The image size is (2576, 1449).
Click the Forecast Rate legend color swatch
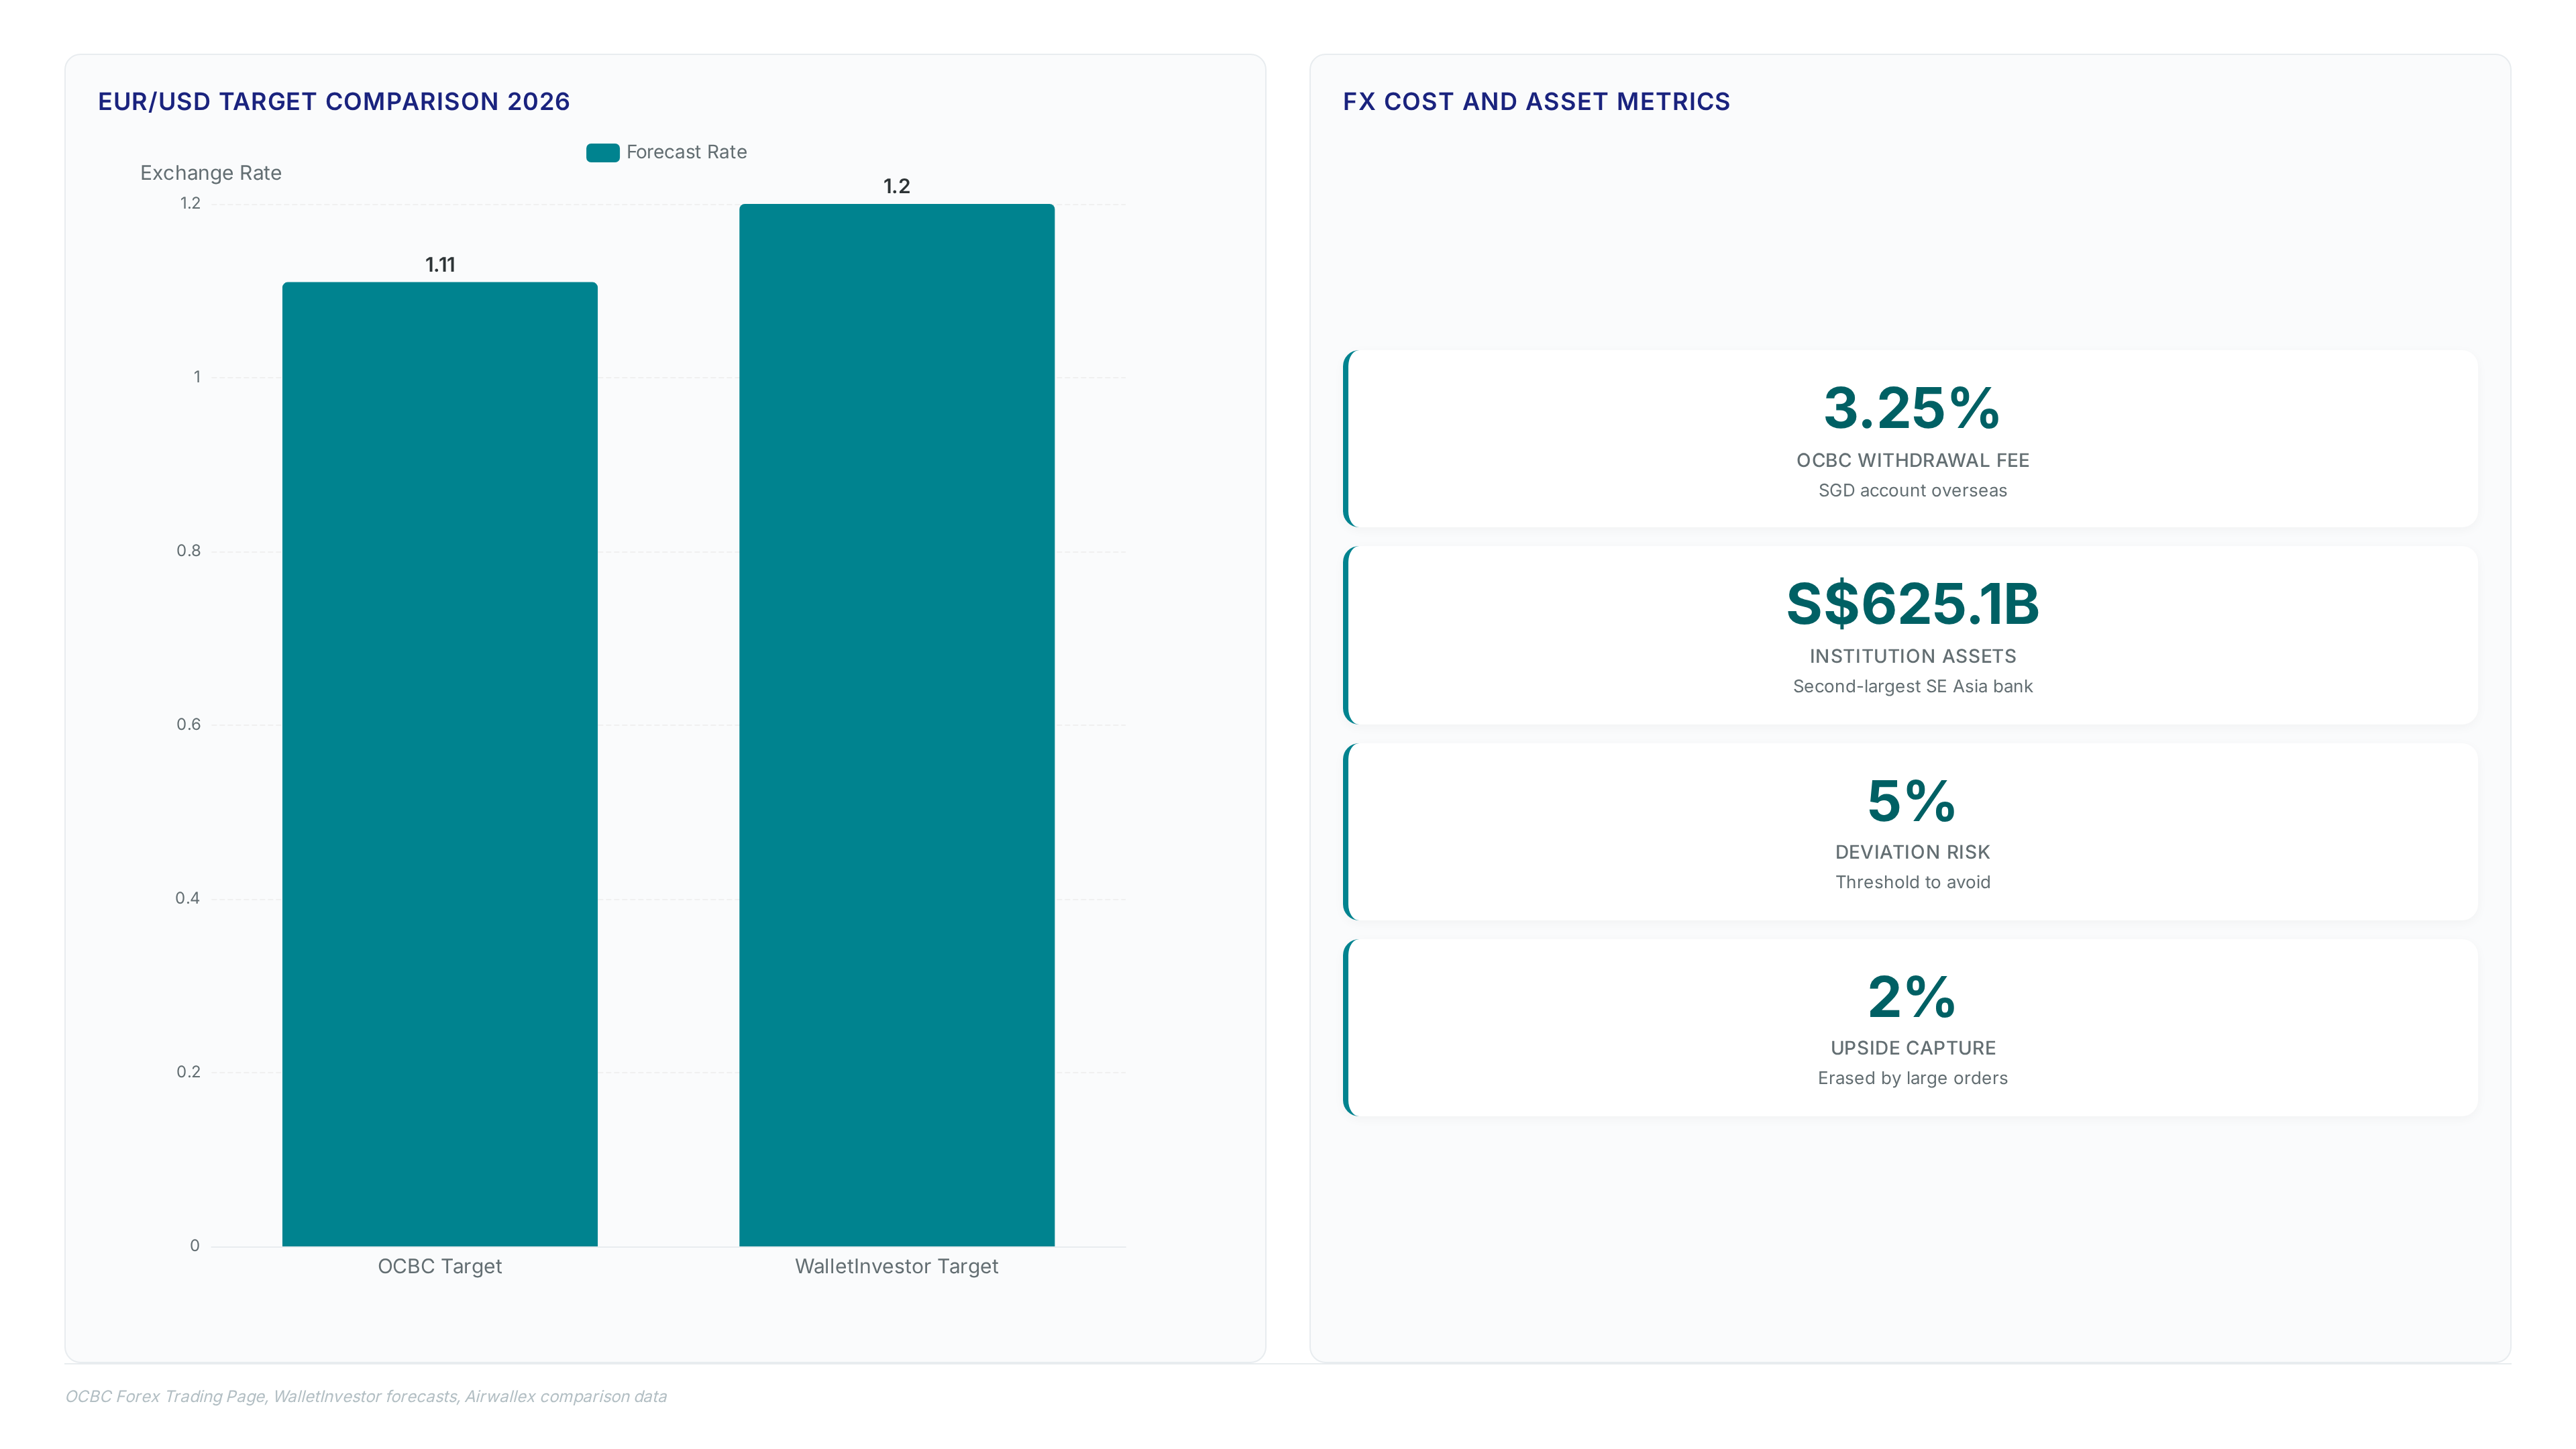(x=602, y=152)
